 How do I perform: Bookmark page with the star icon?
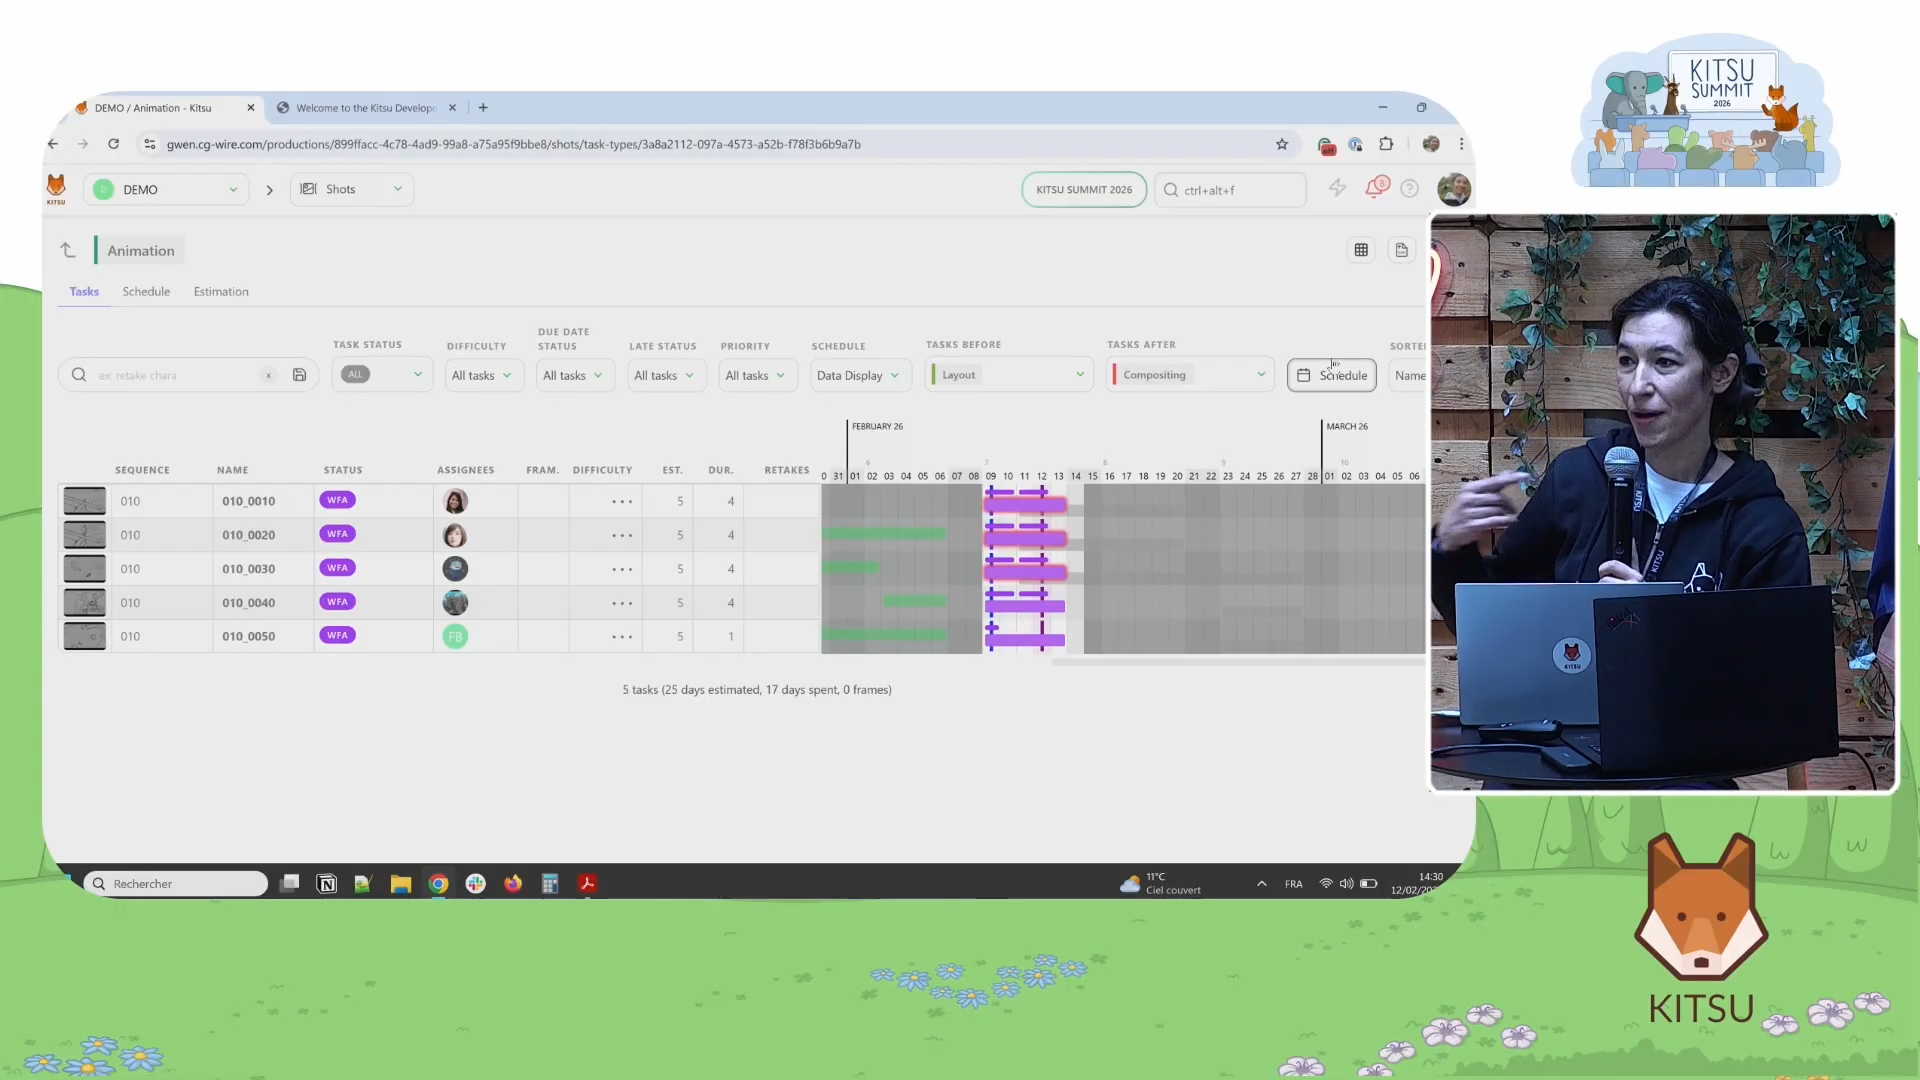coord(1282,144)
